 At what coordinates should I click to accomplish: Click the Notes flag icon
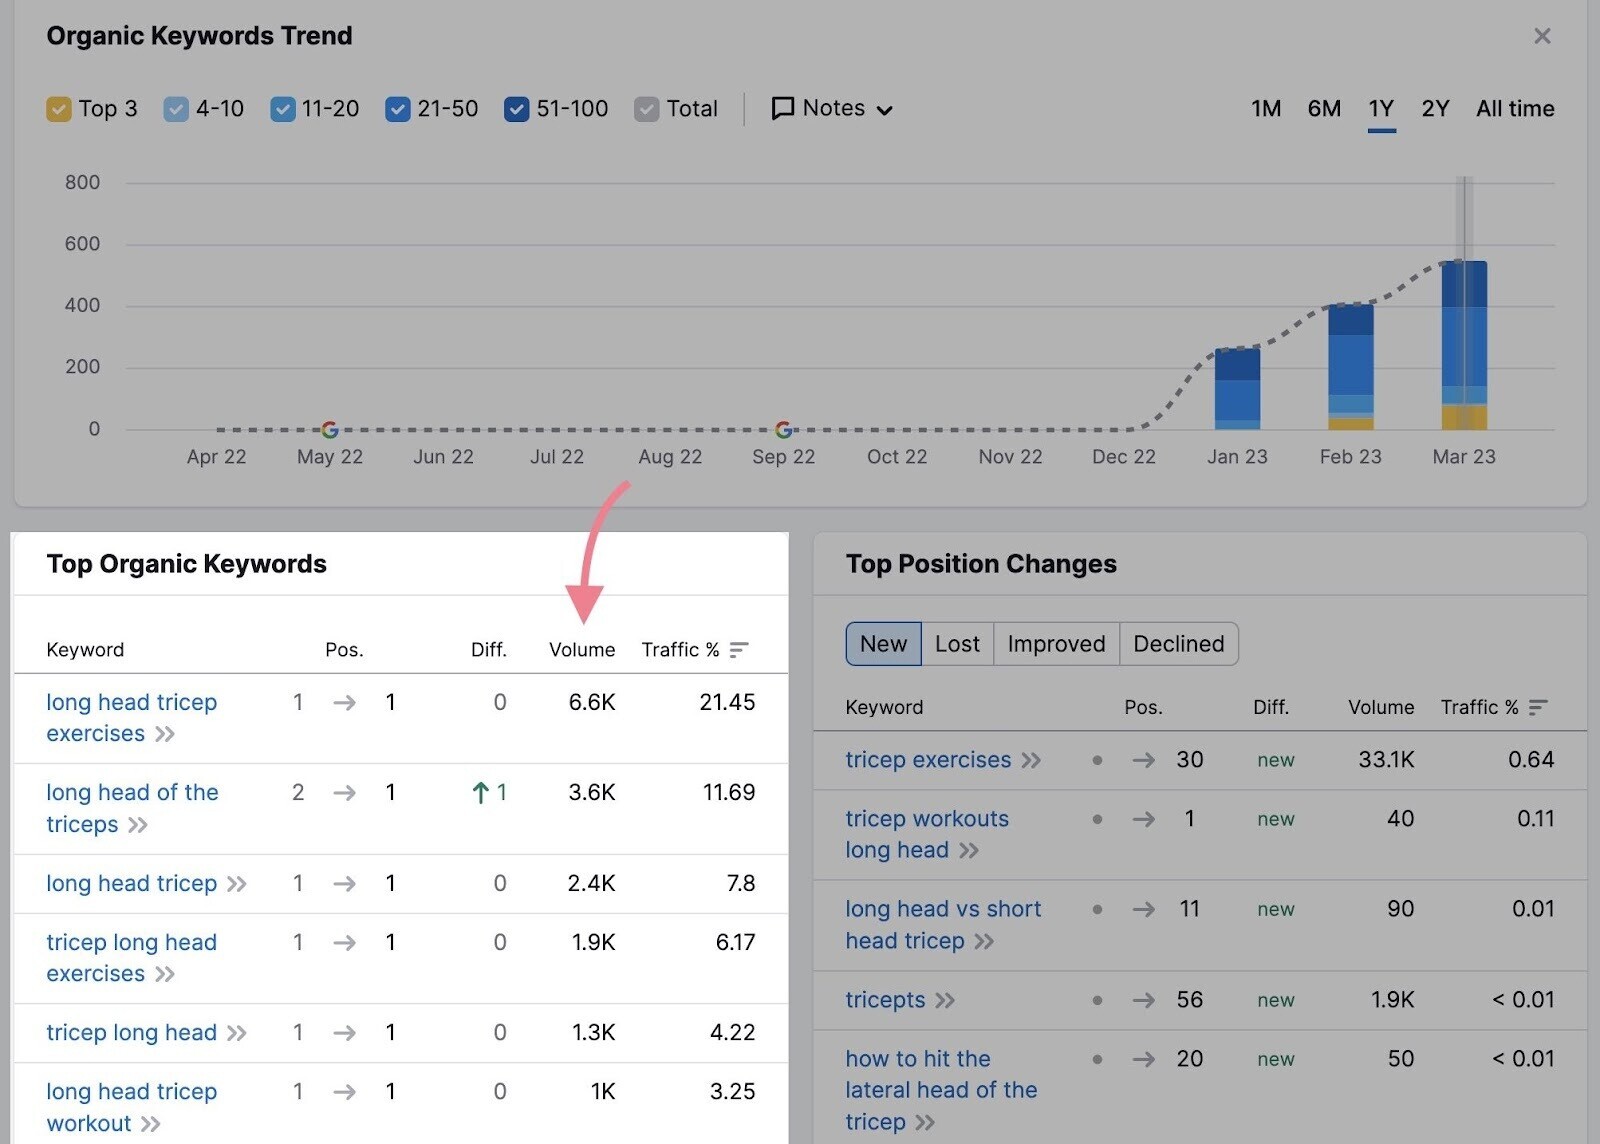pyautogui.click(x=784, y=108)
